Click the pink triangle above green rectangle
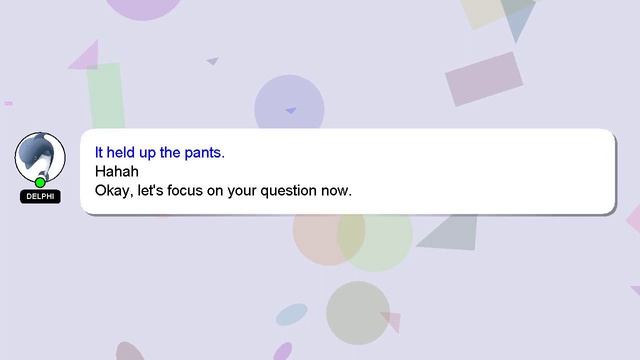 click(85, 56)
